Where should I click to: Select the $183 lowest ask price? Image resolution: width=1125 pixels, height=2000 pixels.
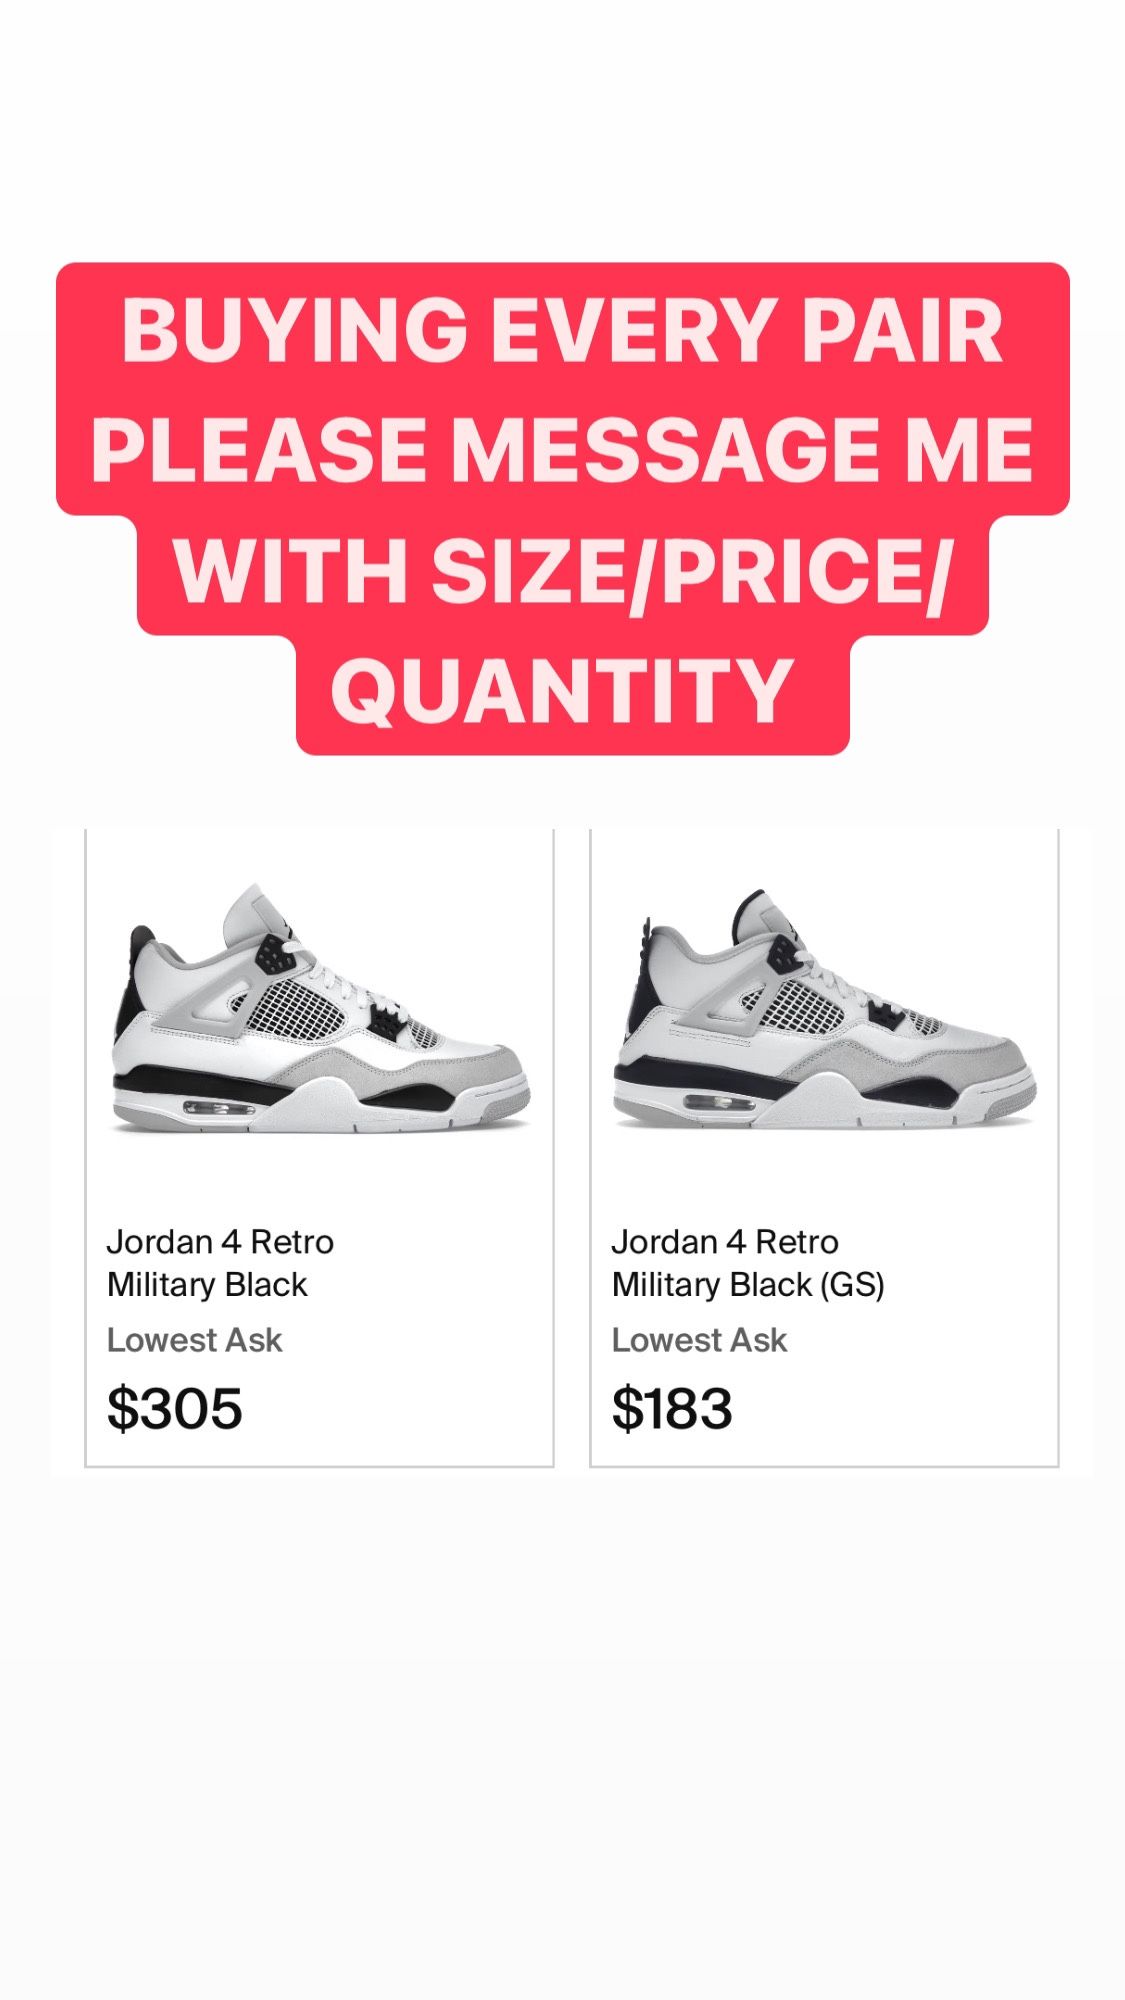click(x=672, y=1408)
